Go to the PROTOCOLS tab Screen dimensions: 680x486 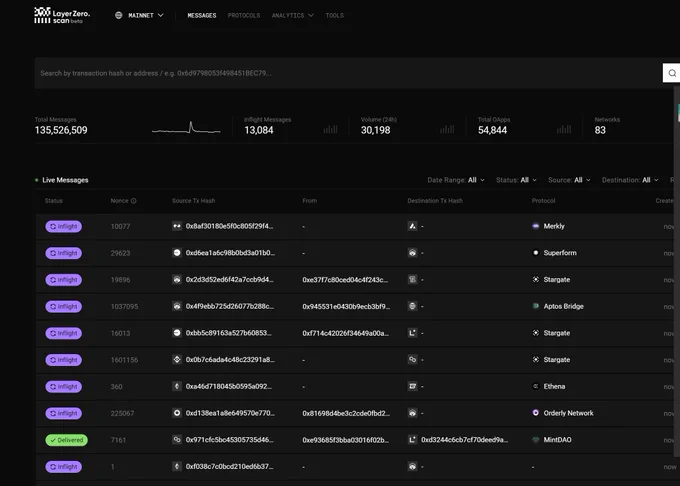(244, 15)
